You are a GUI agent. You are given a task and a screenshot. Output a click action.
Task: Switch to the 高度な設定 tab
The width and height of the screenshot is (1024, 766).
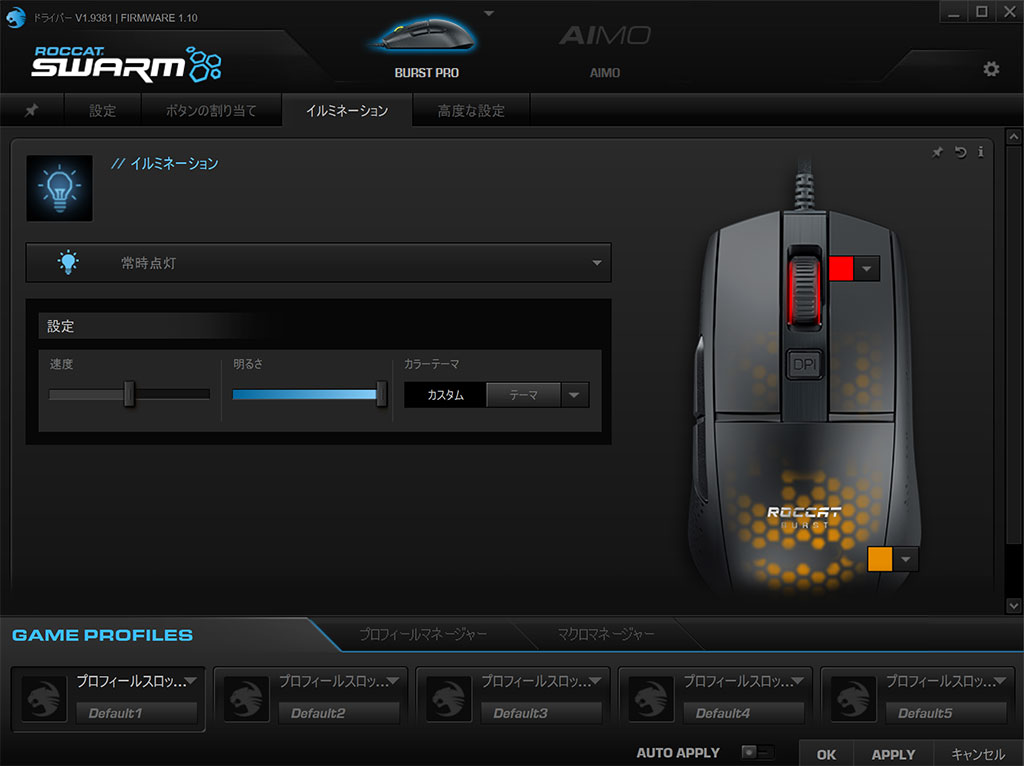pos(471,110)
